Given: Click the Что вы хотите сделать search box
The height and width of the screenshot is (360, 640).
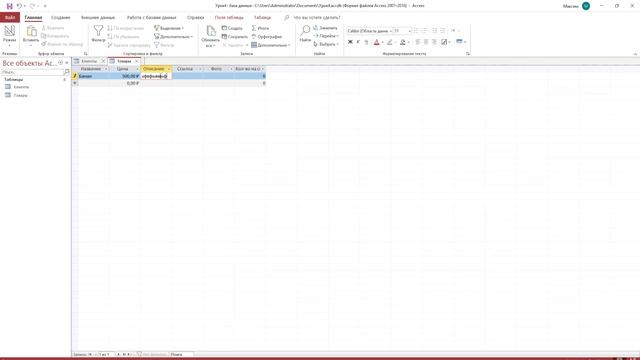Looking at the screenshot, I should (x=317, y=18).
